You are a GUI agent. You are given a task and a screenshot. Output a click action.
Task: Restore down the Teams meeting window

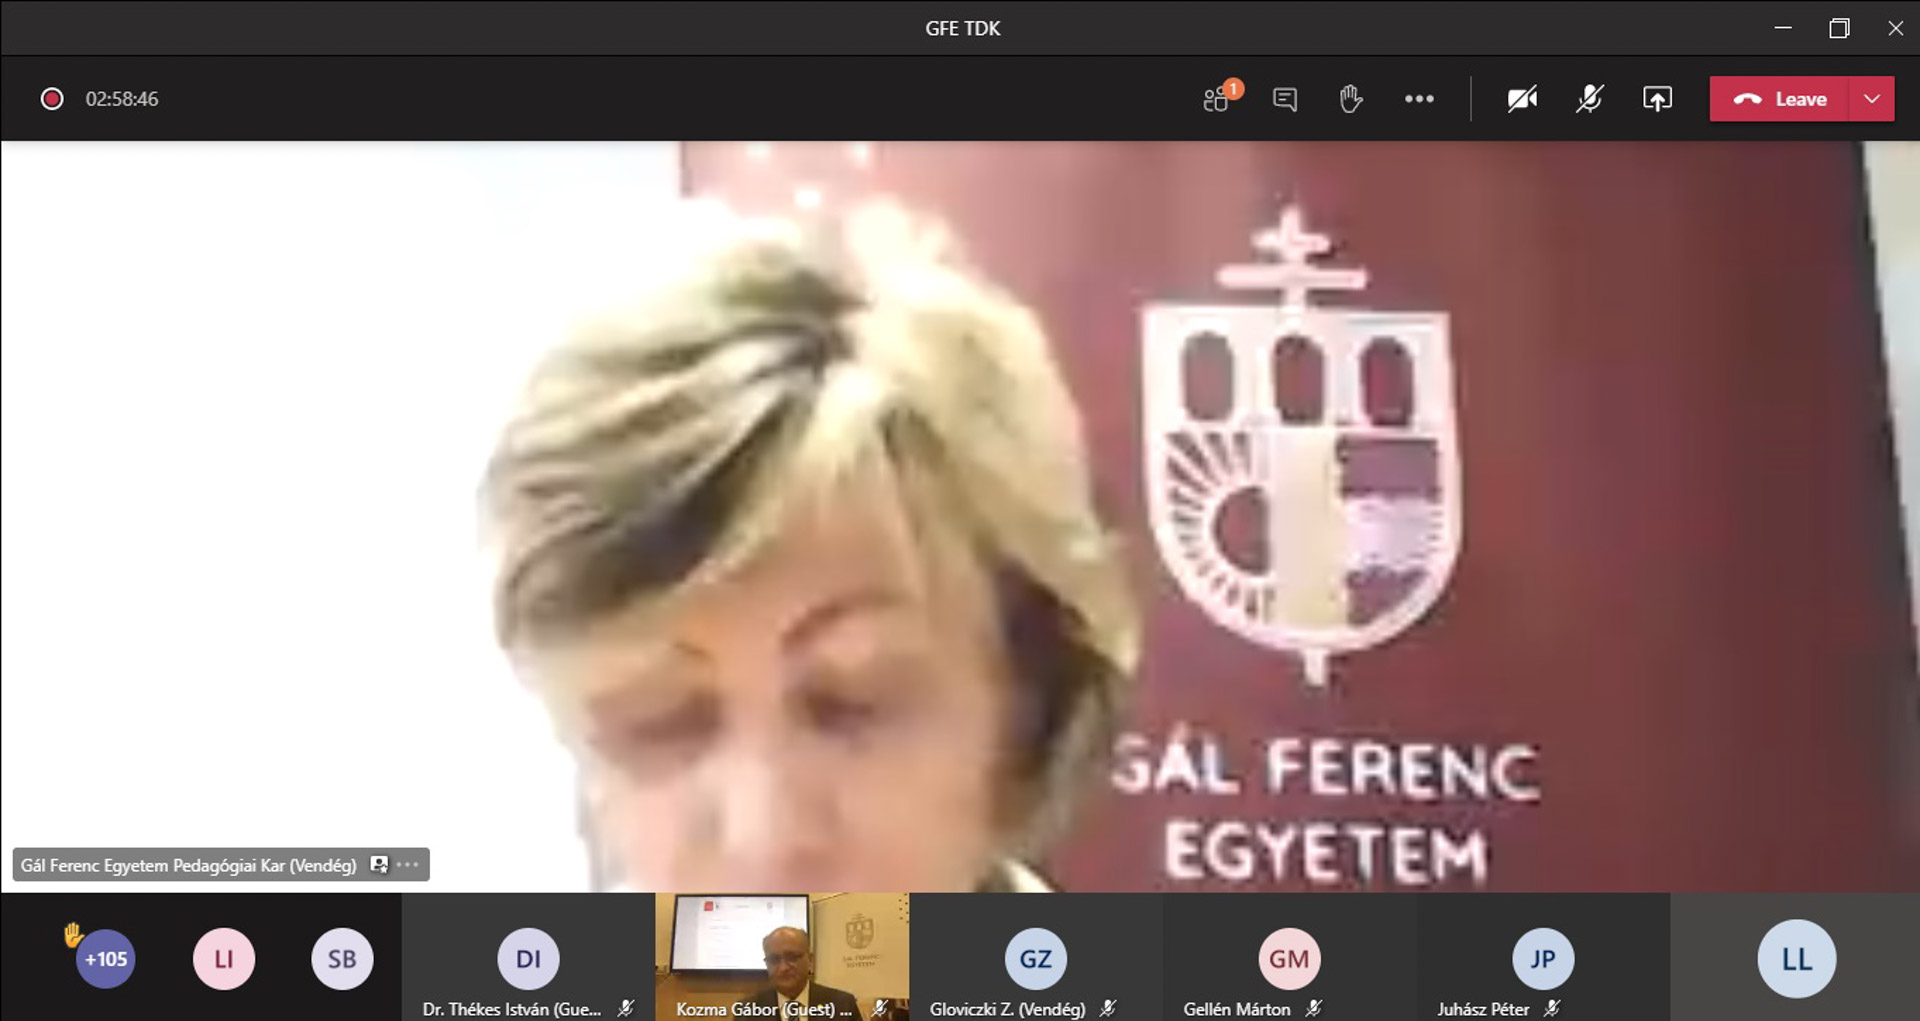coord(1838,28)
